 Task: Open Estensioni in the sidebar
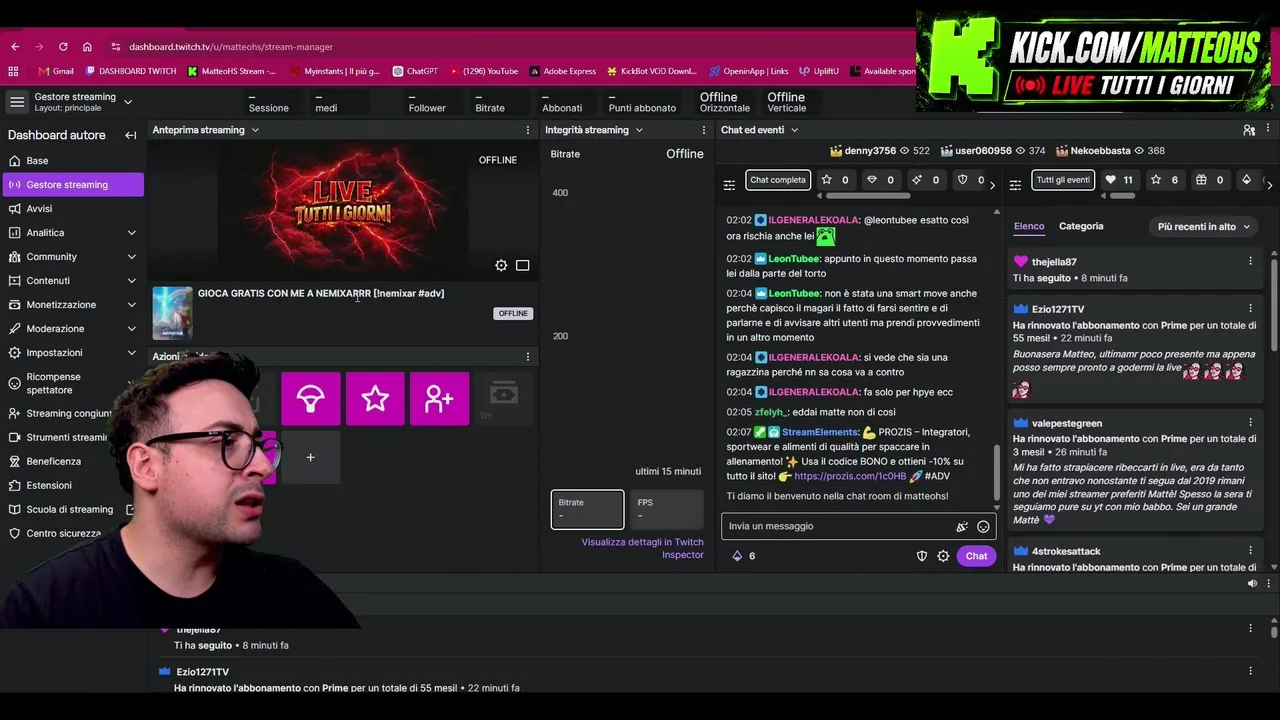(x=73, y=486)
